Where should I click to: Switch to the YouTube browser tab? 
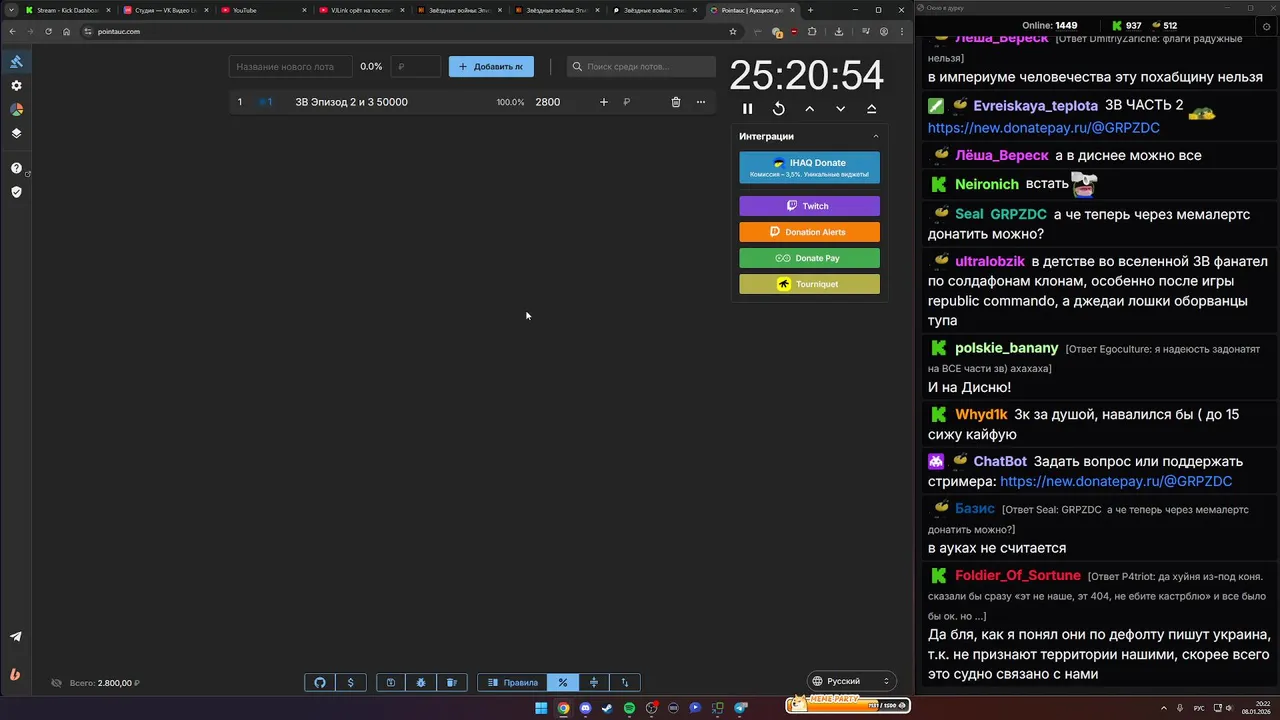tap(260, 10)
